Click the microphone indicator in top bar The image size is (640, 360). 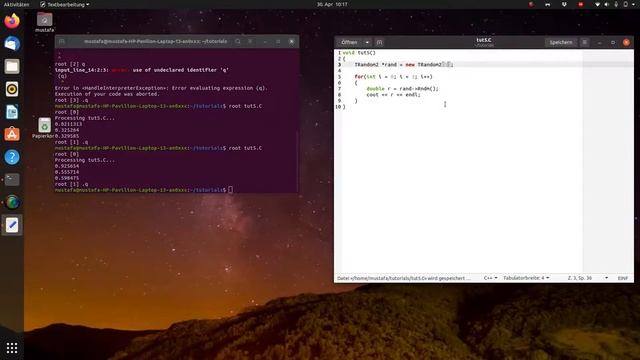(x=616, y=4)
